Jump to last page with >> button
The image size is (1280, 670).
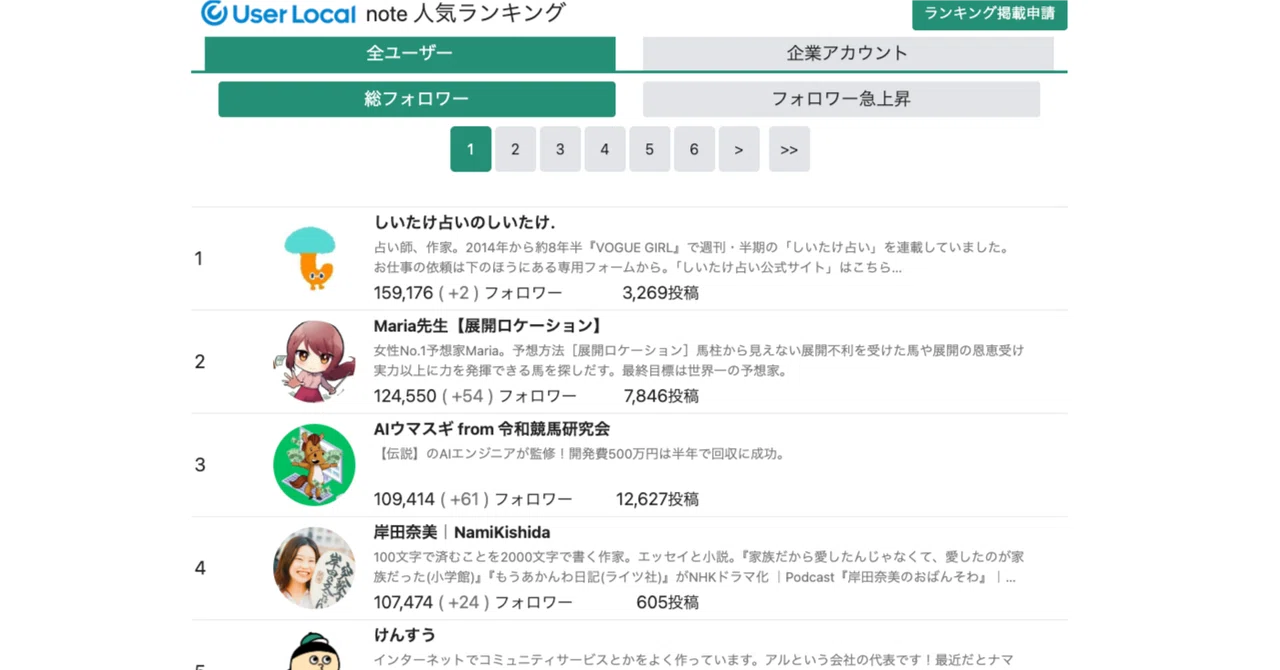789,149
